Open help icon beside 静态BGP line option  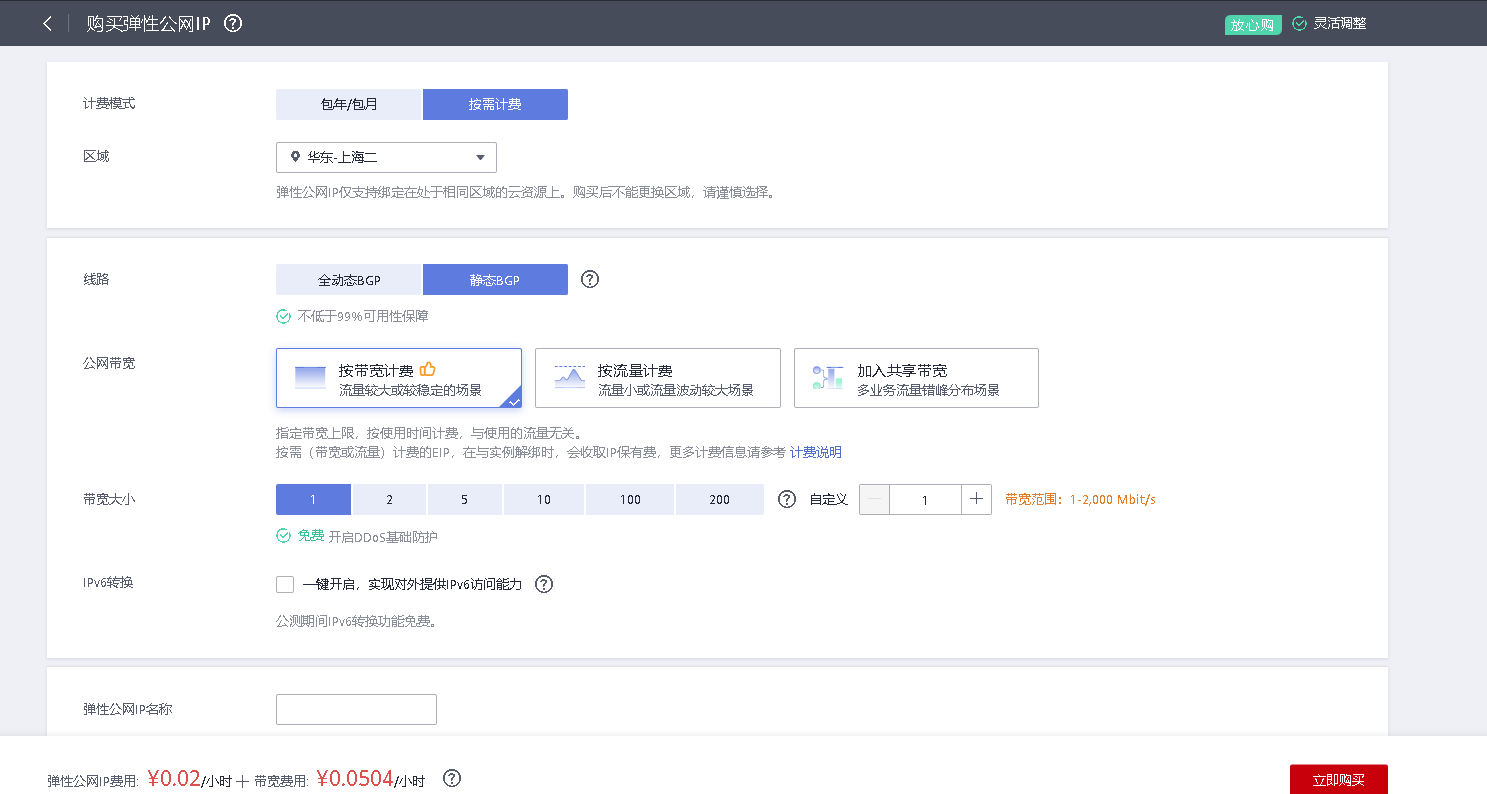point(590,279)
